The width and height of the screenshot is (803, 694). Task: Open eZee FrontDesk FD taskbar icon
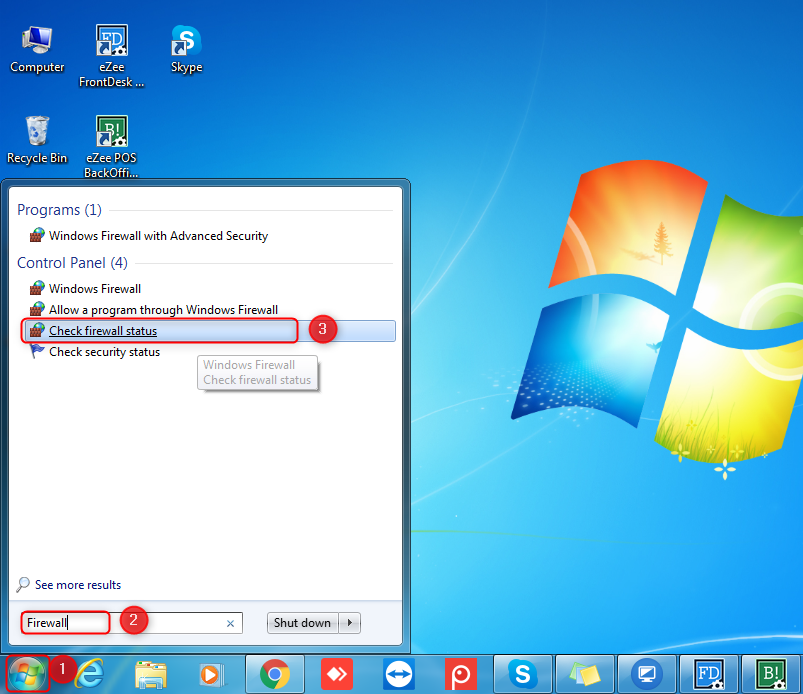coord(709,674)
